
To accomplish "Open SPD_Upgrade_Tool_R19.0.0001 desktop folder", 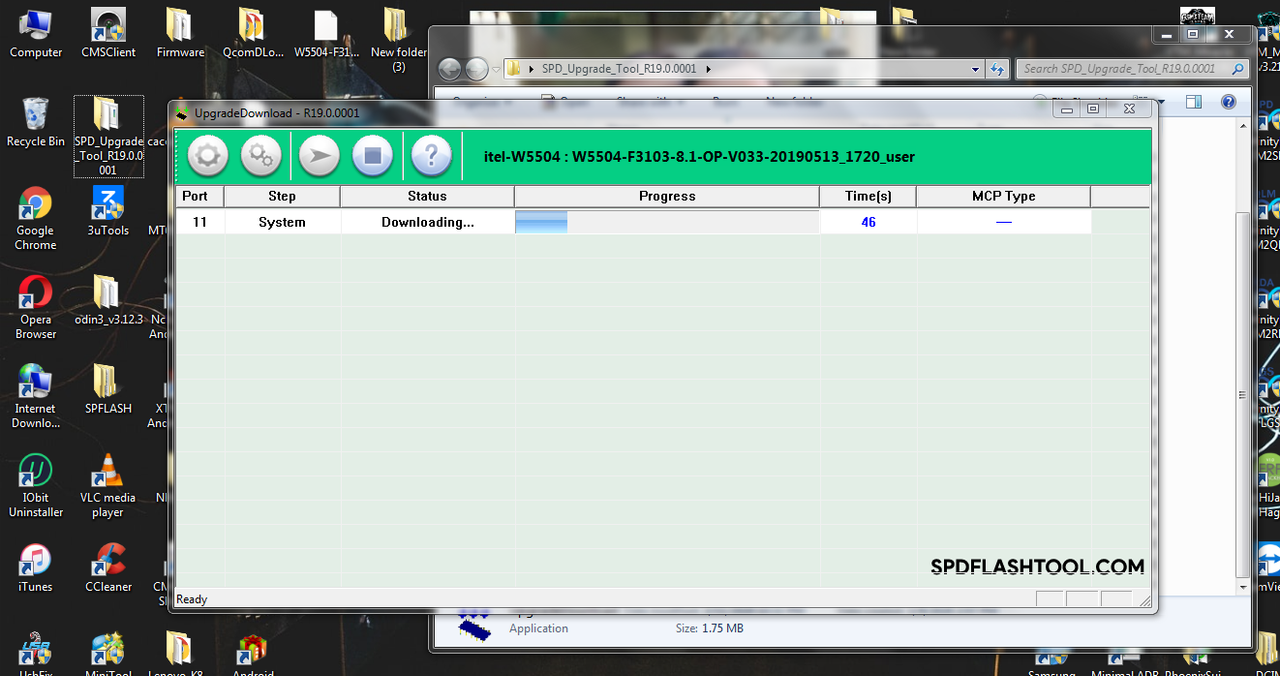I will click(108, 136).
